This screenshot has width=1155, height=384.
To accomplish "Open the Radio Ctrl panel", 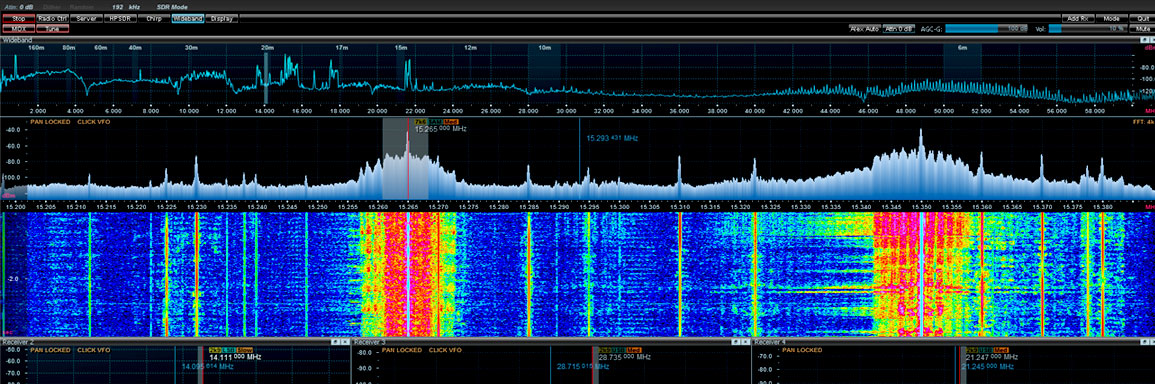I will click(x=53, y=18).
